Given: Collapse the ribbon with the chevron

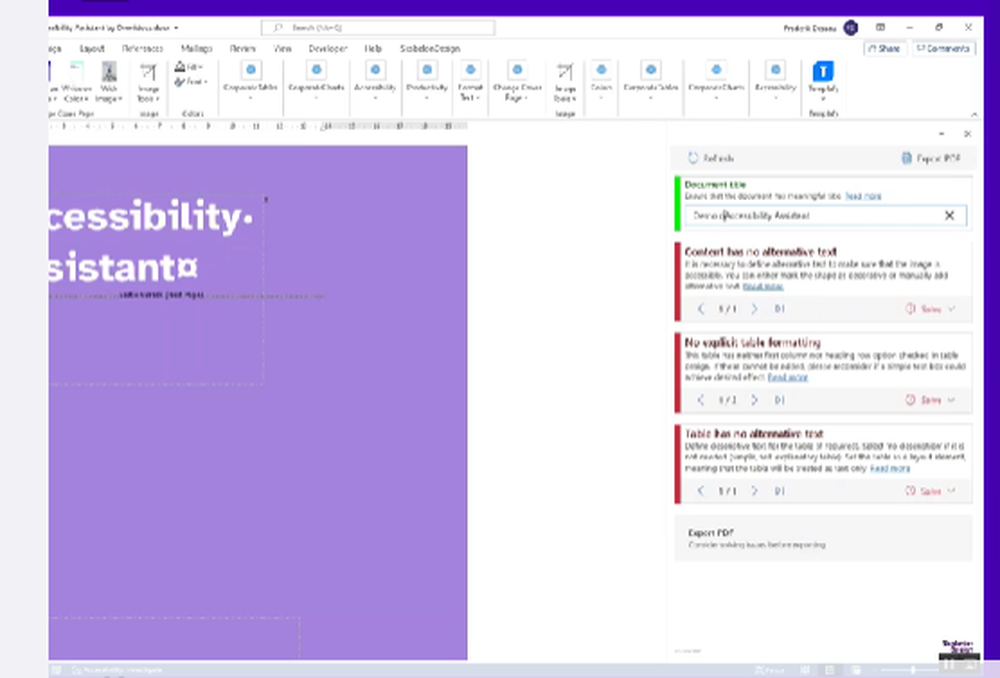Looking at the screenshot, I should (974, 114).
